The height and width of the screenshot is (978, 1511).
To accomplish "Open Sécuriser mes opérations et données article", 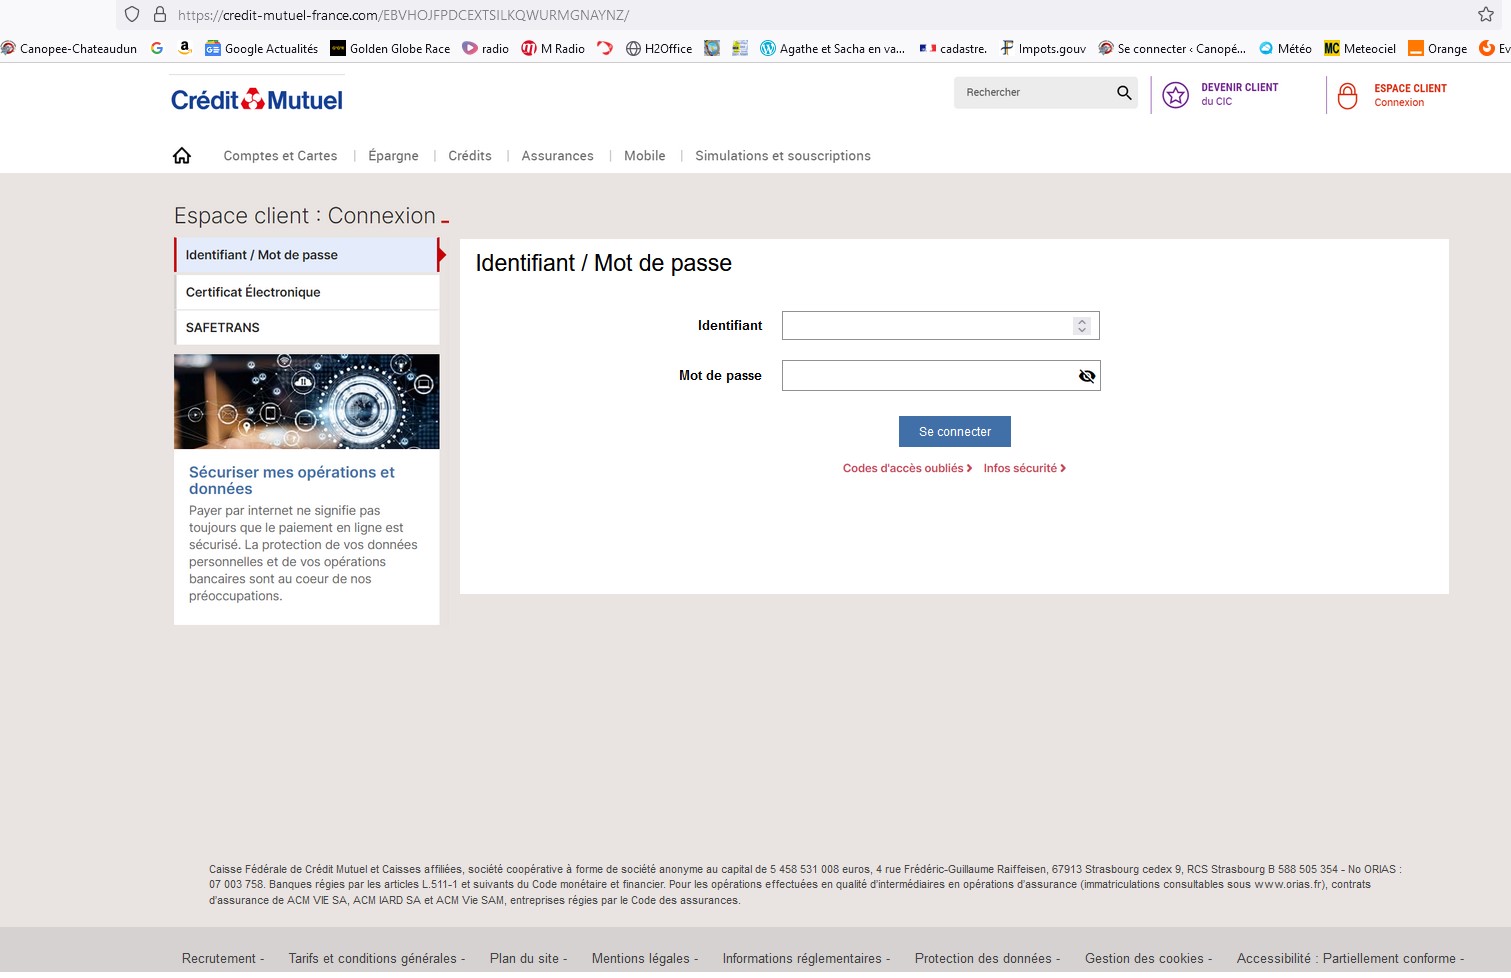I will point(292,480).
